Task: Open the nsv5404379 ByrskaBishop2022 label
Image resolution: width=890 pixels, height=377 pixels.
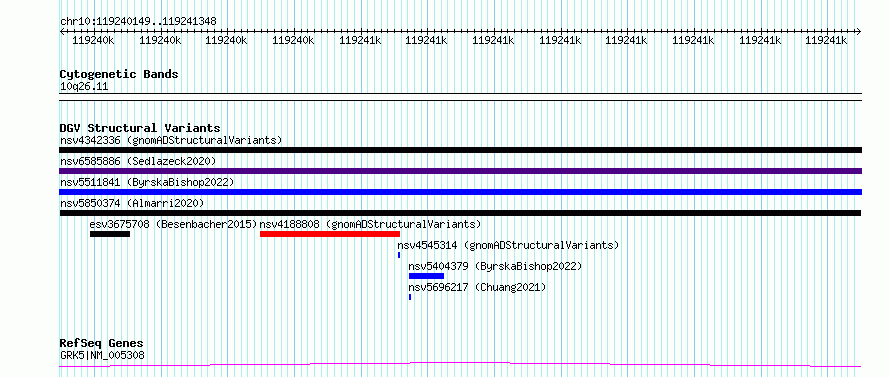Action: pyautogui.click(x=496, y=266)
